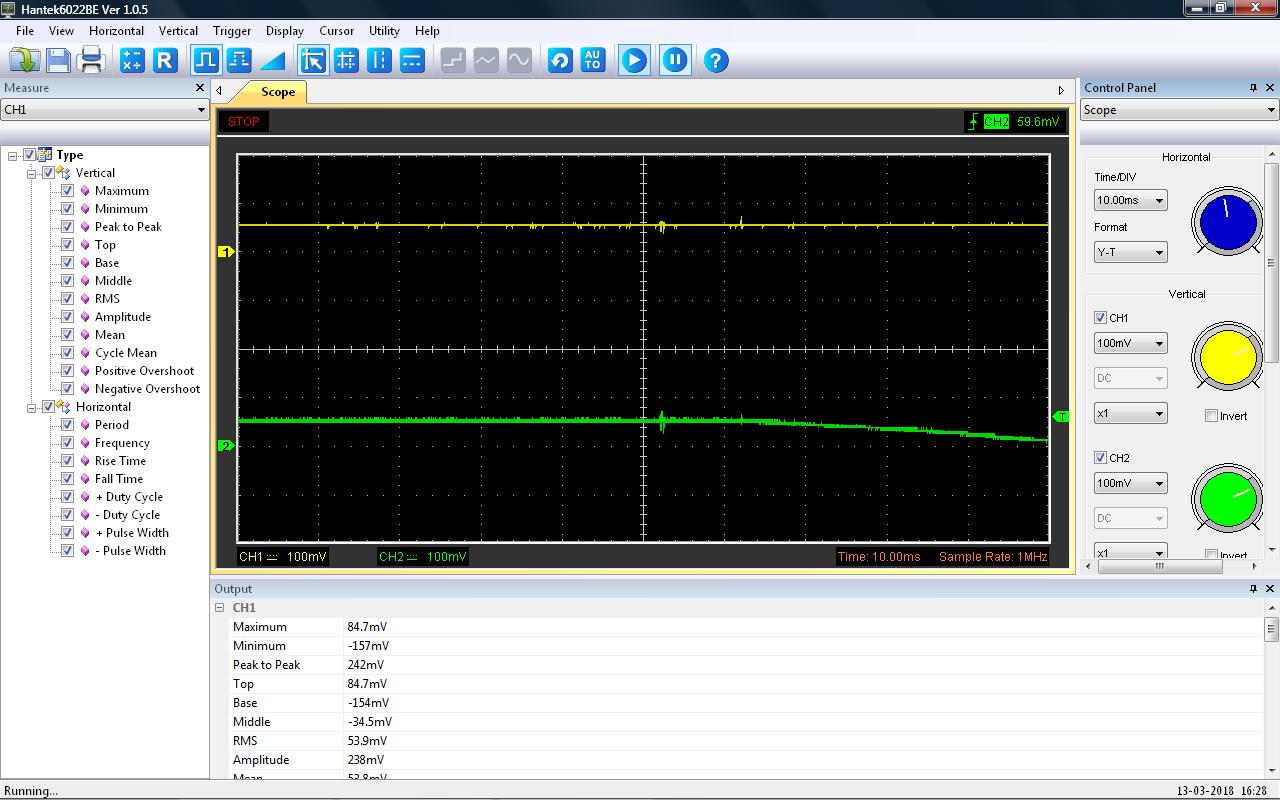The image size is (1280, 800).
Task: Enable Invert for CH1
Action: (x=1211, y=416)
